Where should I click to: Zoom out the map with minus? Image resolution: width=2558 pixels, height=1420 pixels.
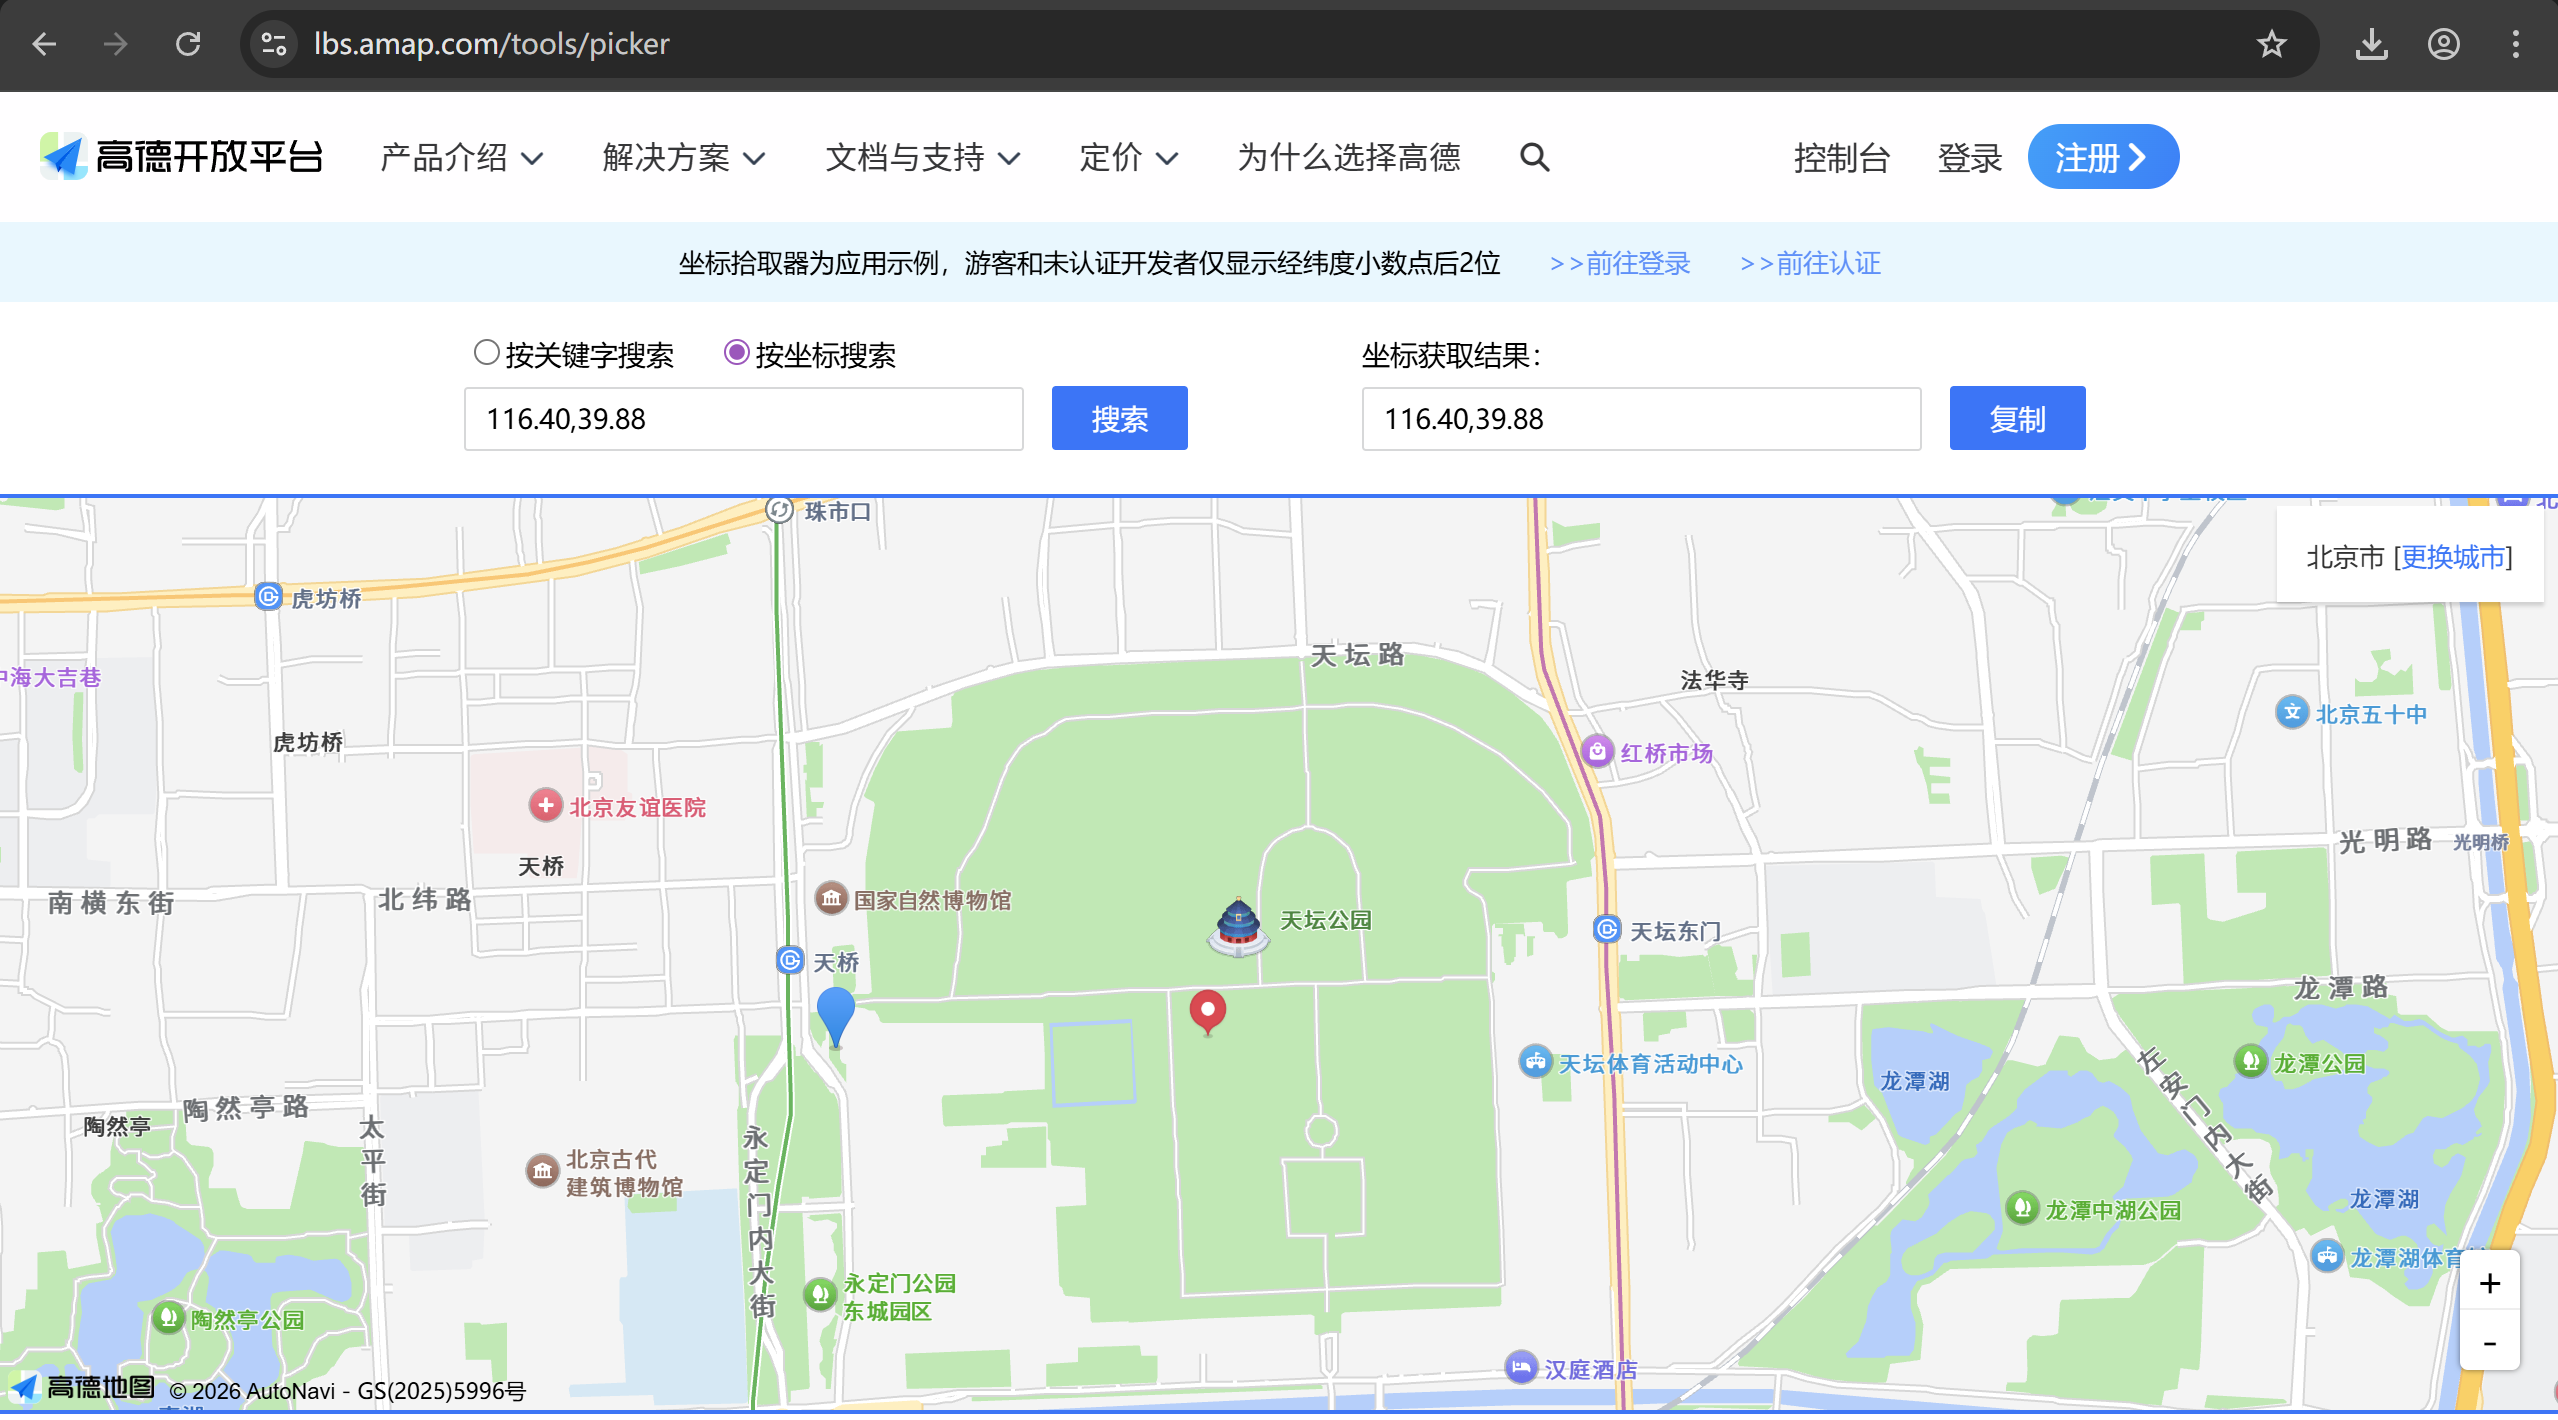pos(2489,1342)
